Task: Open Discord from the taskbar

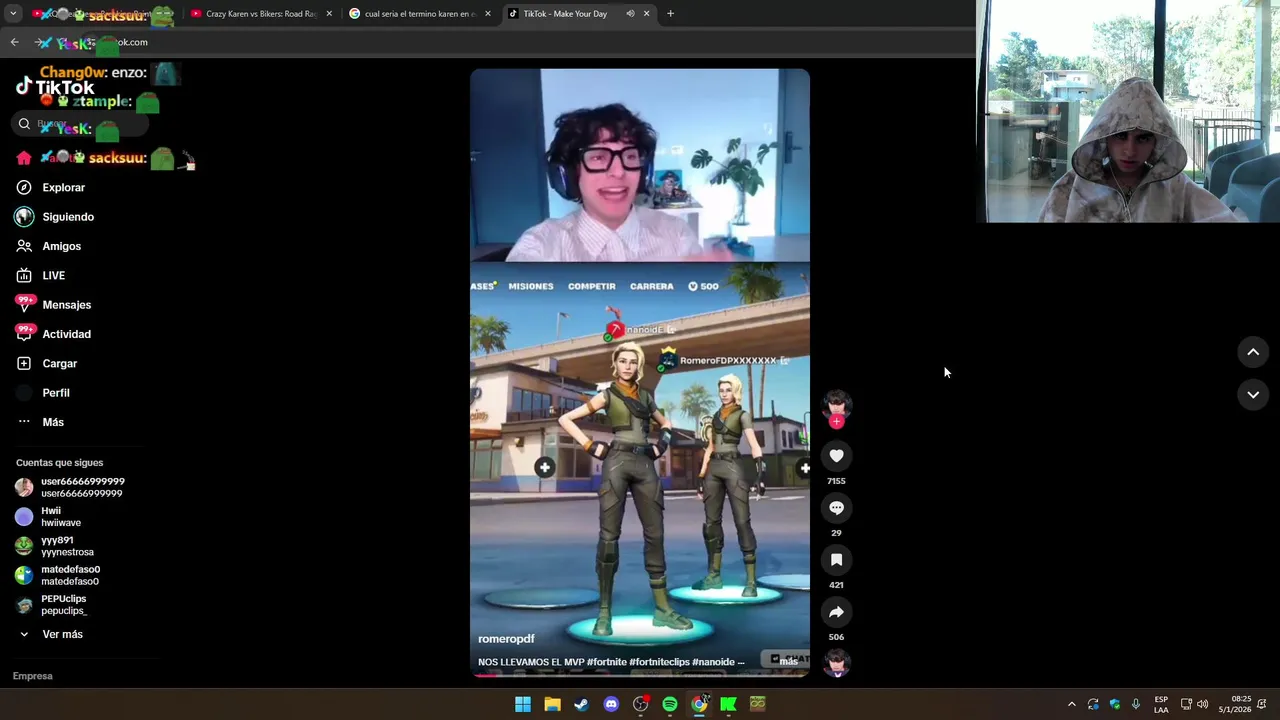Action: (x=611, y=704)
